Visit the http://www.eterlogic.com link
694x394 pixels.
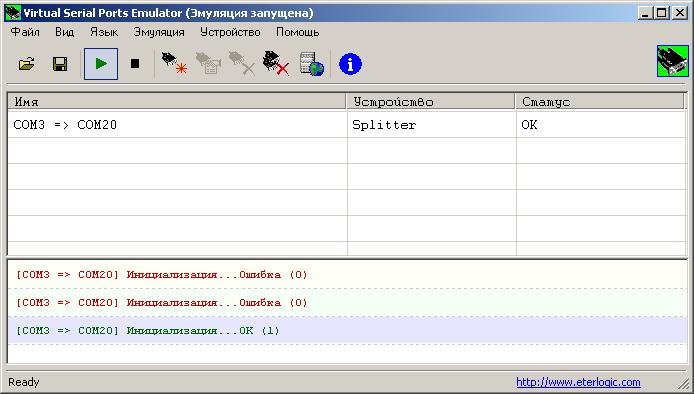578,382
